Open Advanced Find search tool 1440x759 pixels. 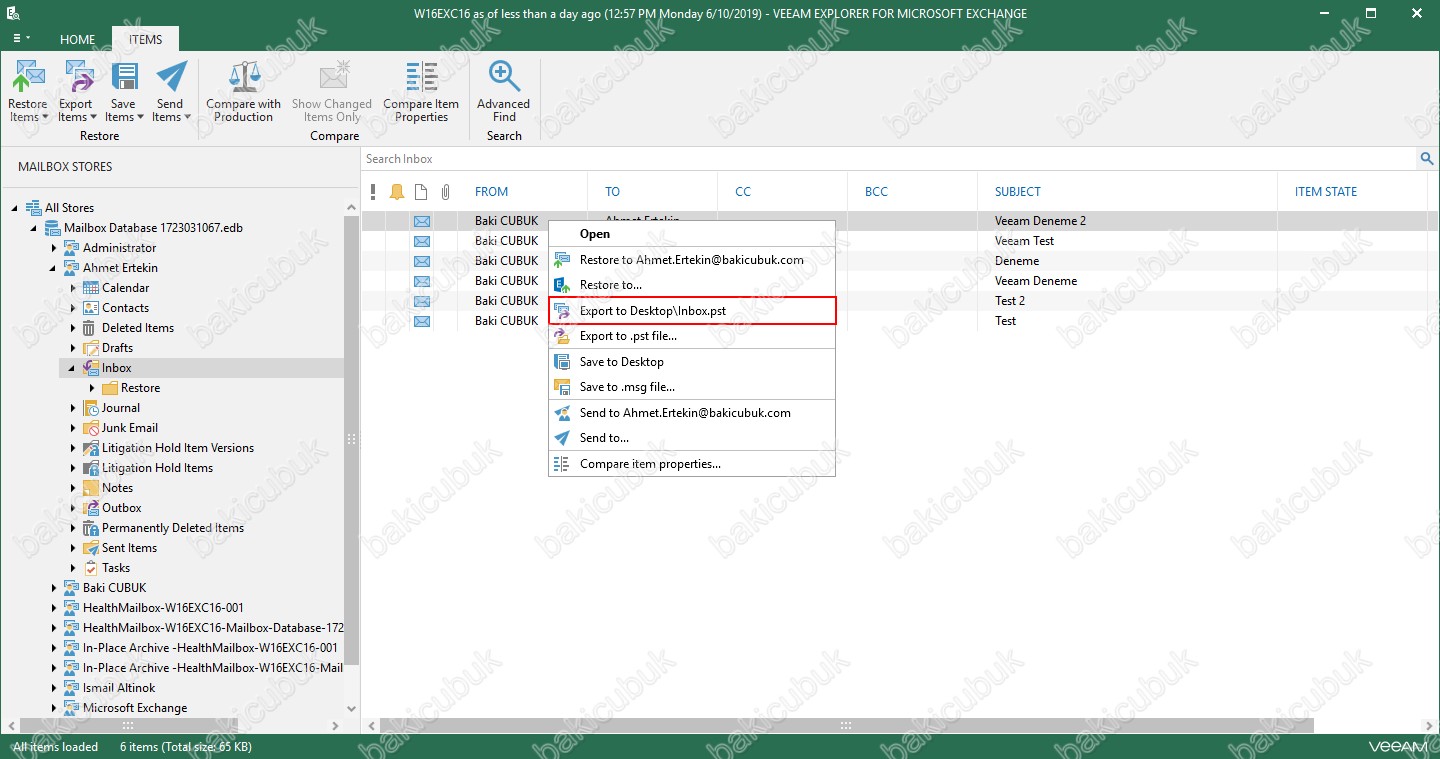[x=503, y=91]
